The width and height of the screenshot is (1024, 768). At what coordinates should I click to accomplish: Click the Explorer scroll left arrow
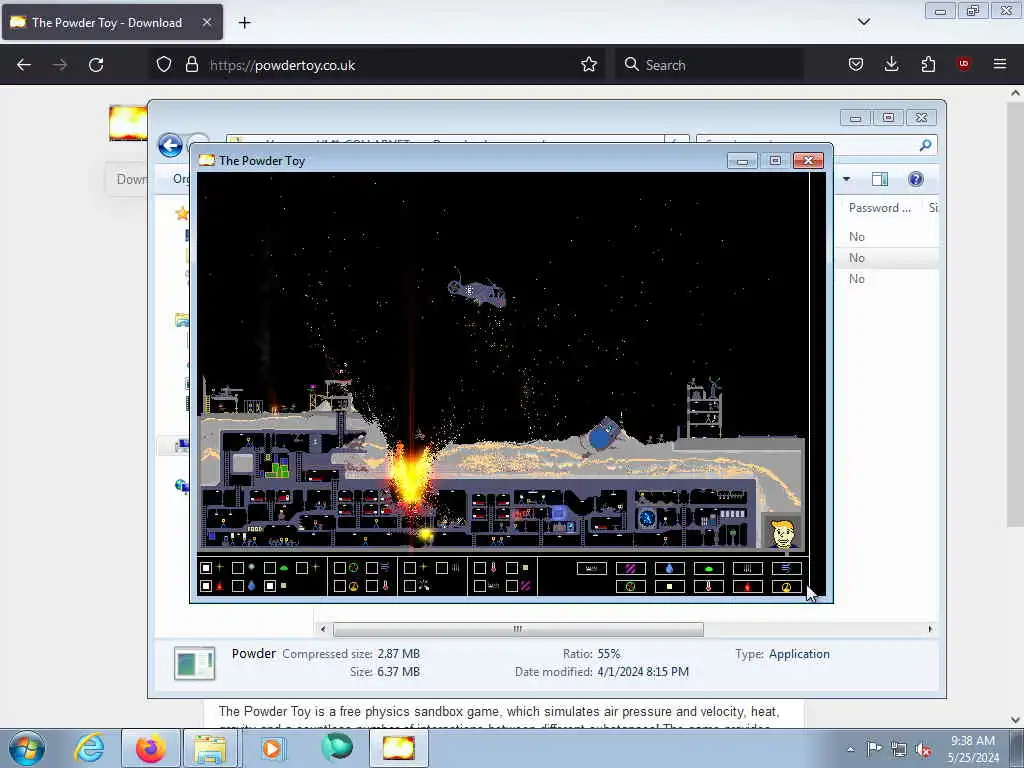pos(323,629)
